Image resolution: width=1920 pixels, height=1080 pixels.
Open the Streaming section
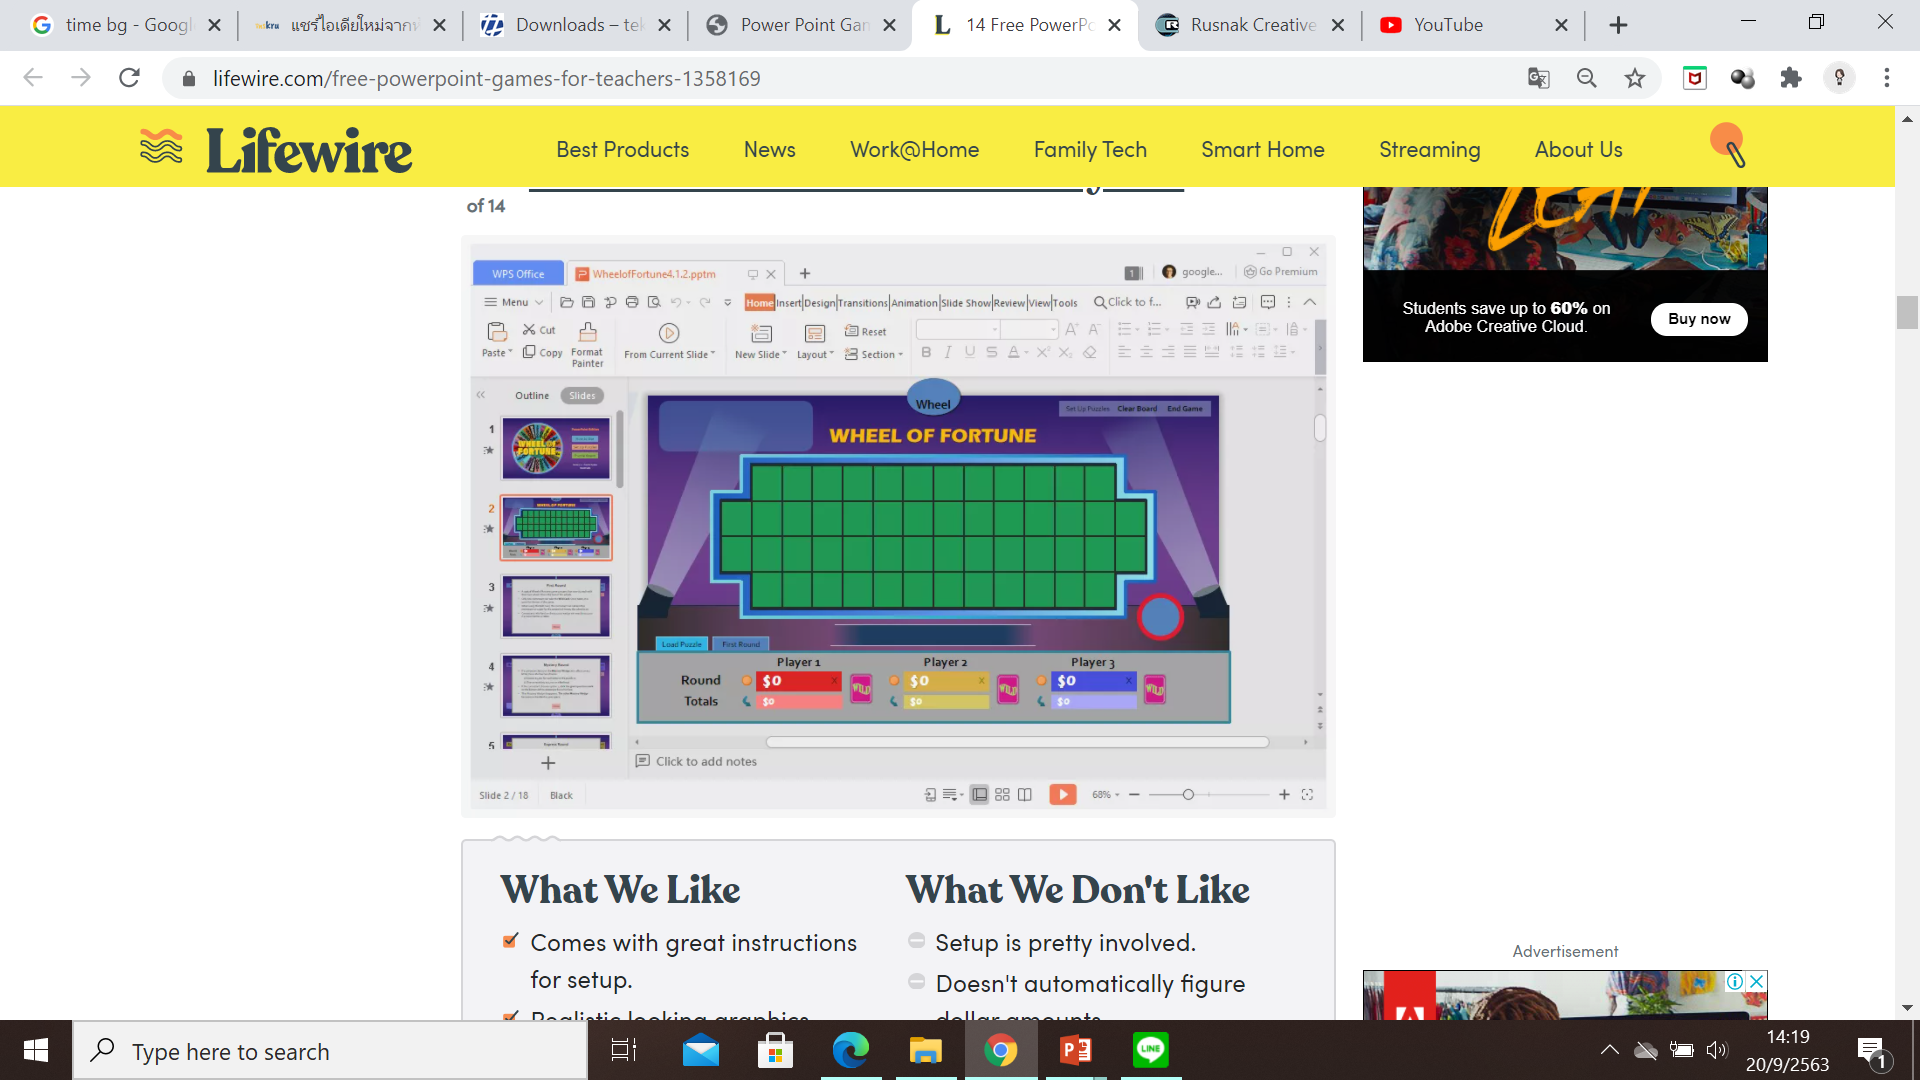coord(1429,150)
